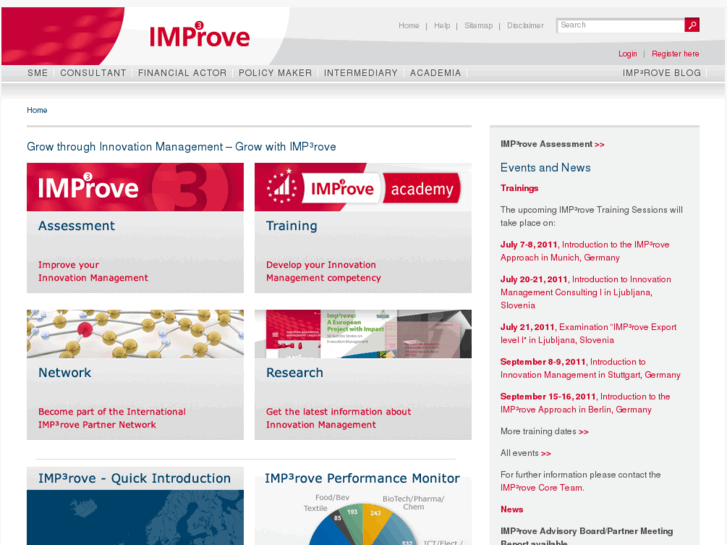Click the IMP³rove Performance Monitor heading
The height and width of the screenshot is (545, 727).
coord(362,478)
